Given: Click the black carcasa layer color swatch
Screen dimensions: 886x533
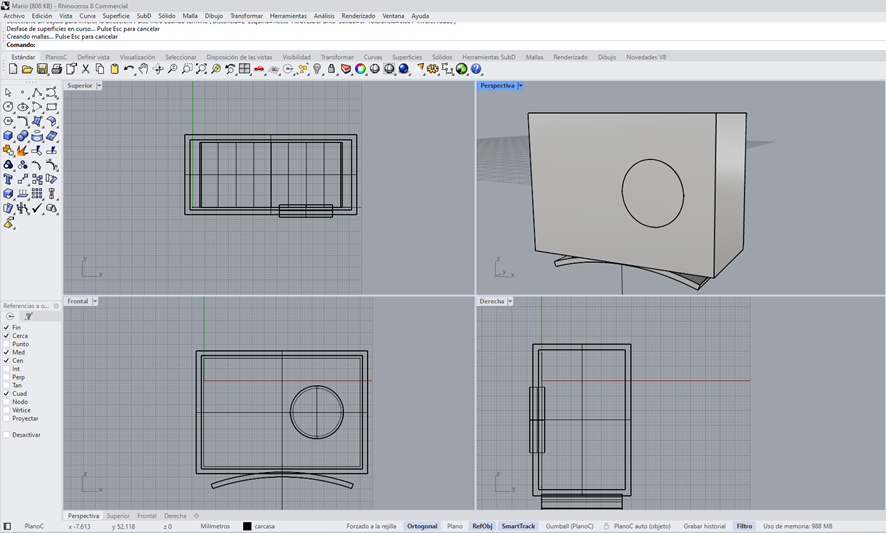Looking at the screenshot, I should pos(248,526).
